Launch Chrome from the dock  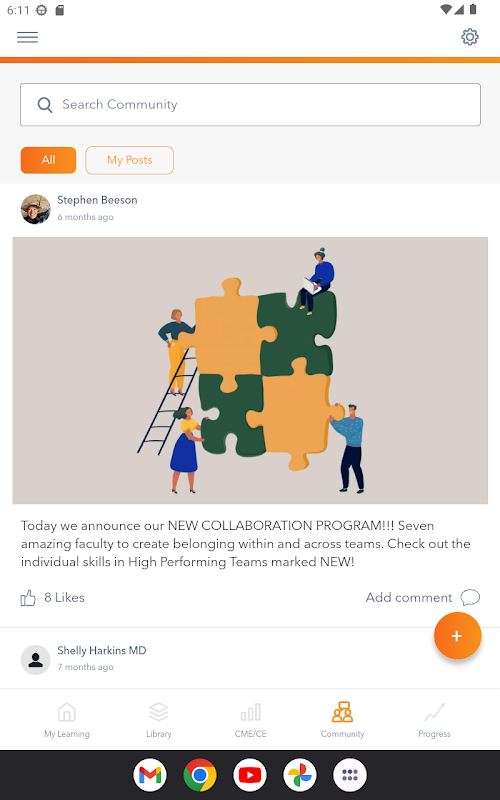click(x=200, y=775)
